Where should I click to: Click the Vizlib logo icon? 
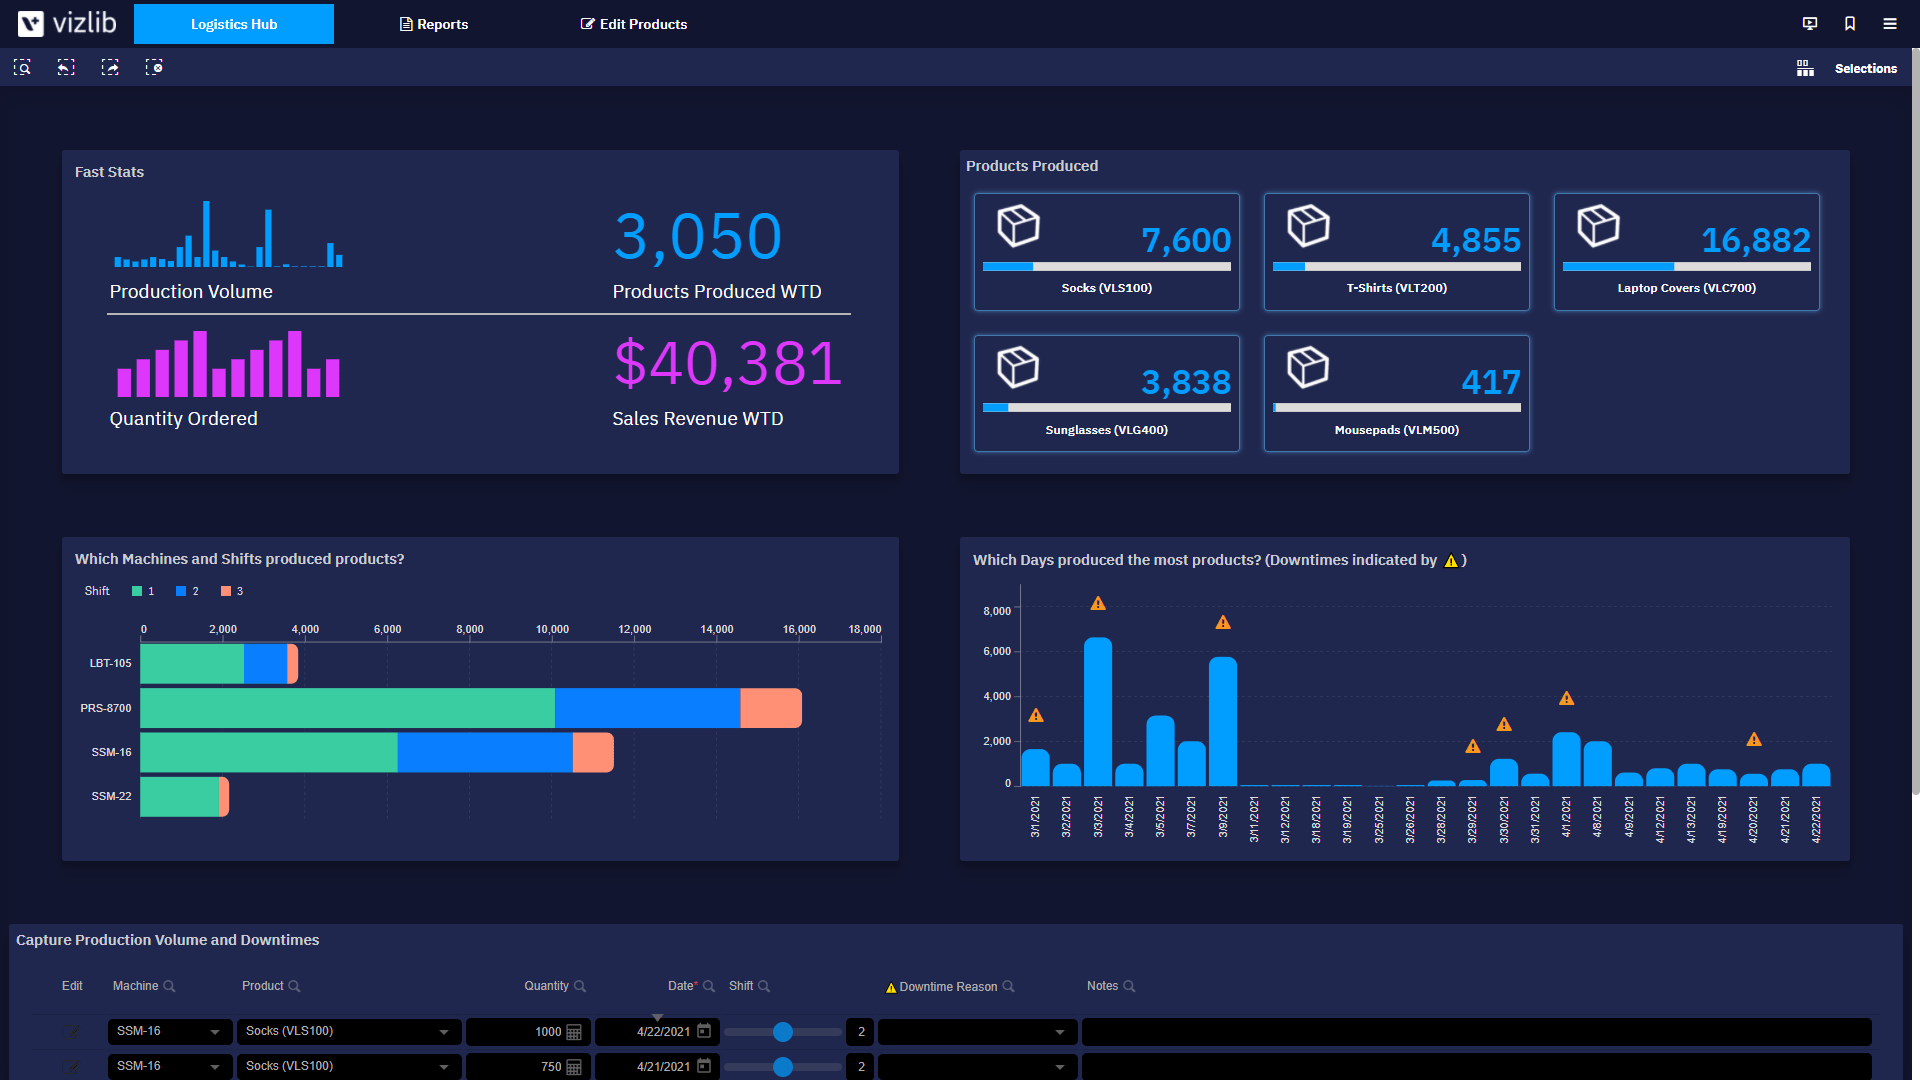tap(31, 23)
